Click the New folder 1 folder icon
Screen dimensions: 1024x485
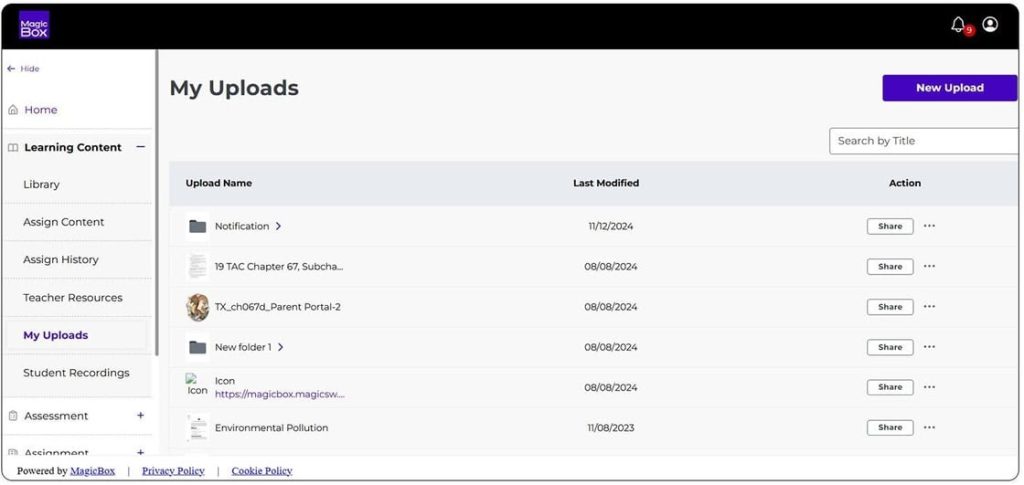click(x=197, y=347)
